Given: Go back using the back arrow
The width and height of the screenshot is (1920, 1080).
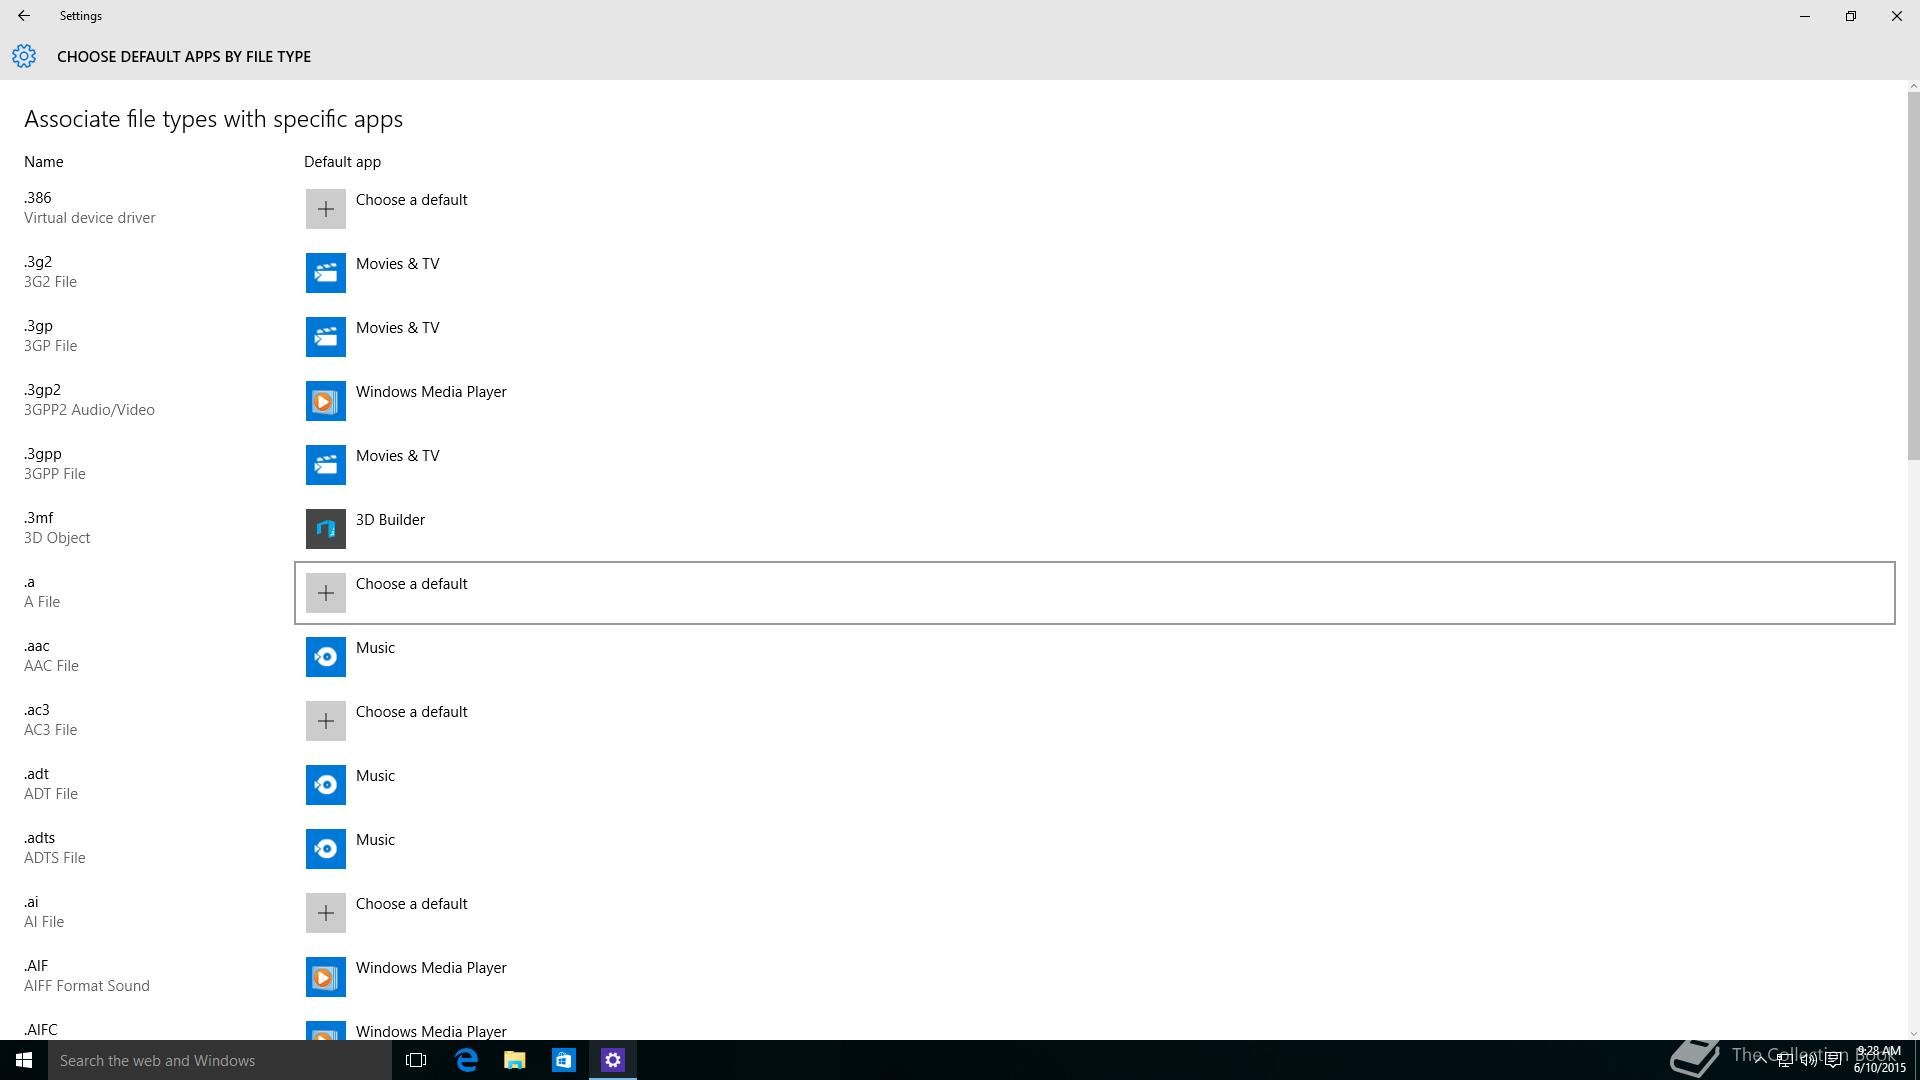Looking at the screenshot, I should 24,16.
